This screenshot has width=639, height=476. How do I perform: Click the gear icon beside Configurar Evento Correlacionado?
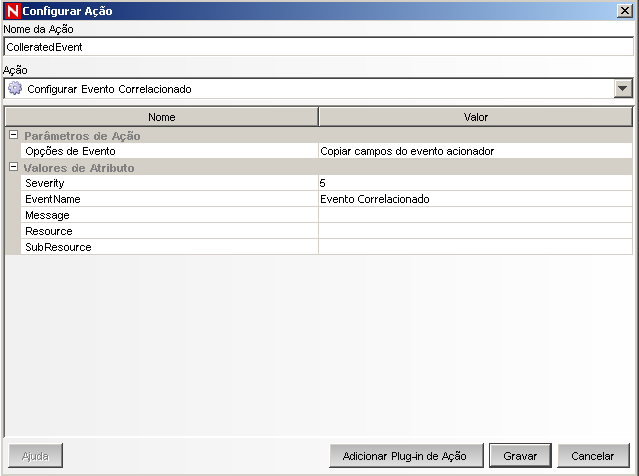[x=15, y=88]
